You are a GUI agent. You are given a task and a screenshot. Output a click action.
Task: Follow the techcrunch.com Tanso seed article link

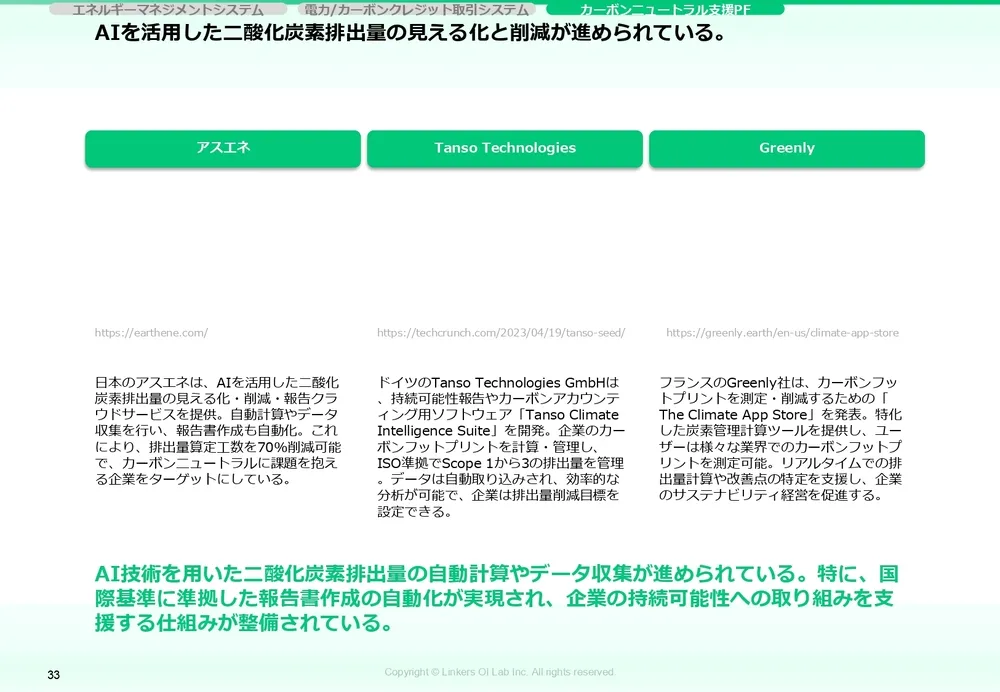(500, 333)
